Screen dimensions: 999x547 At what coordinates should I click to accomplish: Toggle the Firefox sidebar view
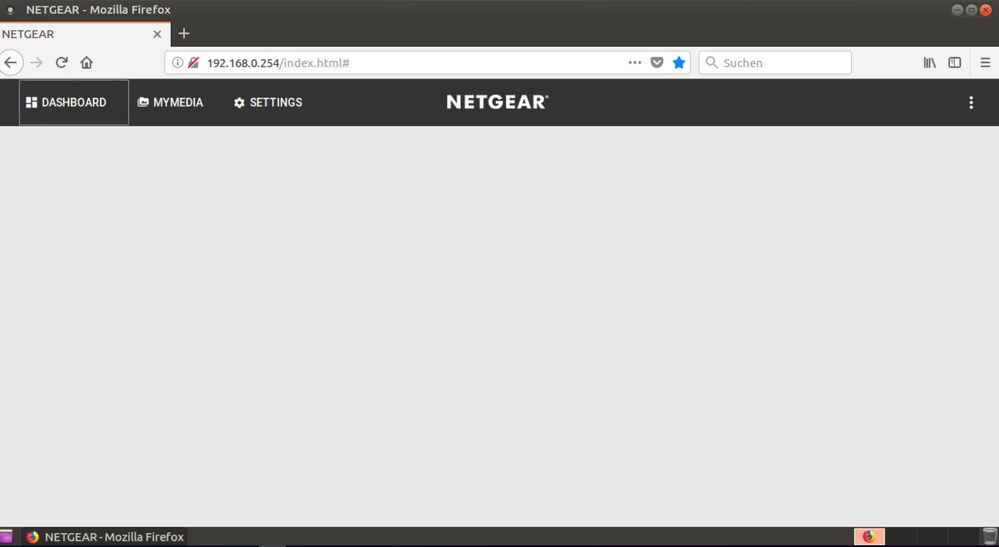[954, 62]
